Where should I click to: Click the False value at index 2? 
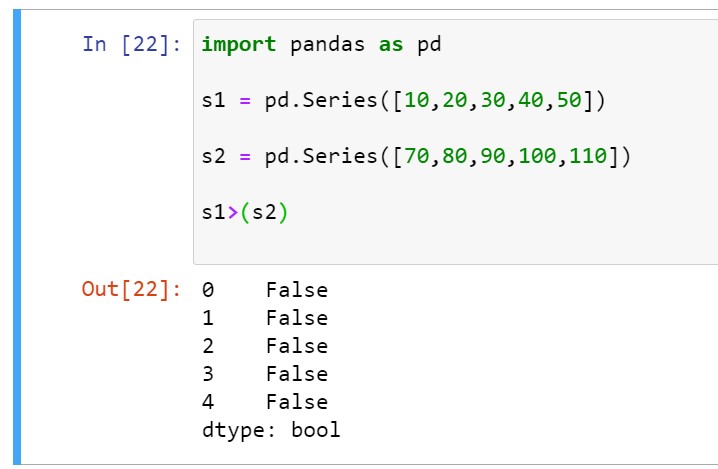pos(297,346)
